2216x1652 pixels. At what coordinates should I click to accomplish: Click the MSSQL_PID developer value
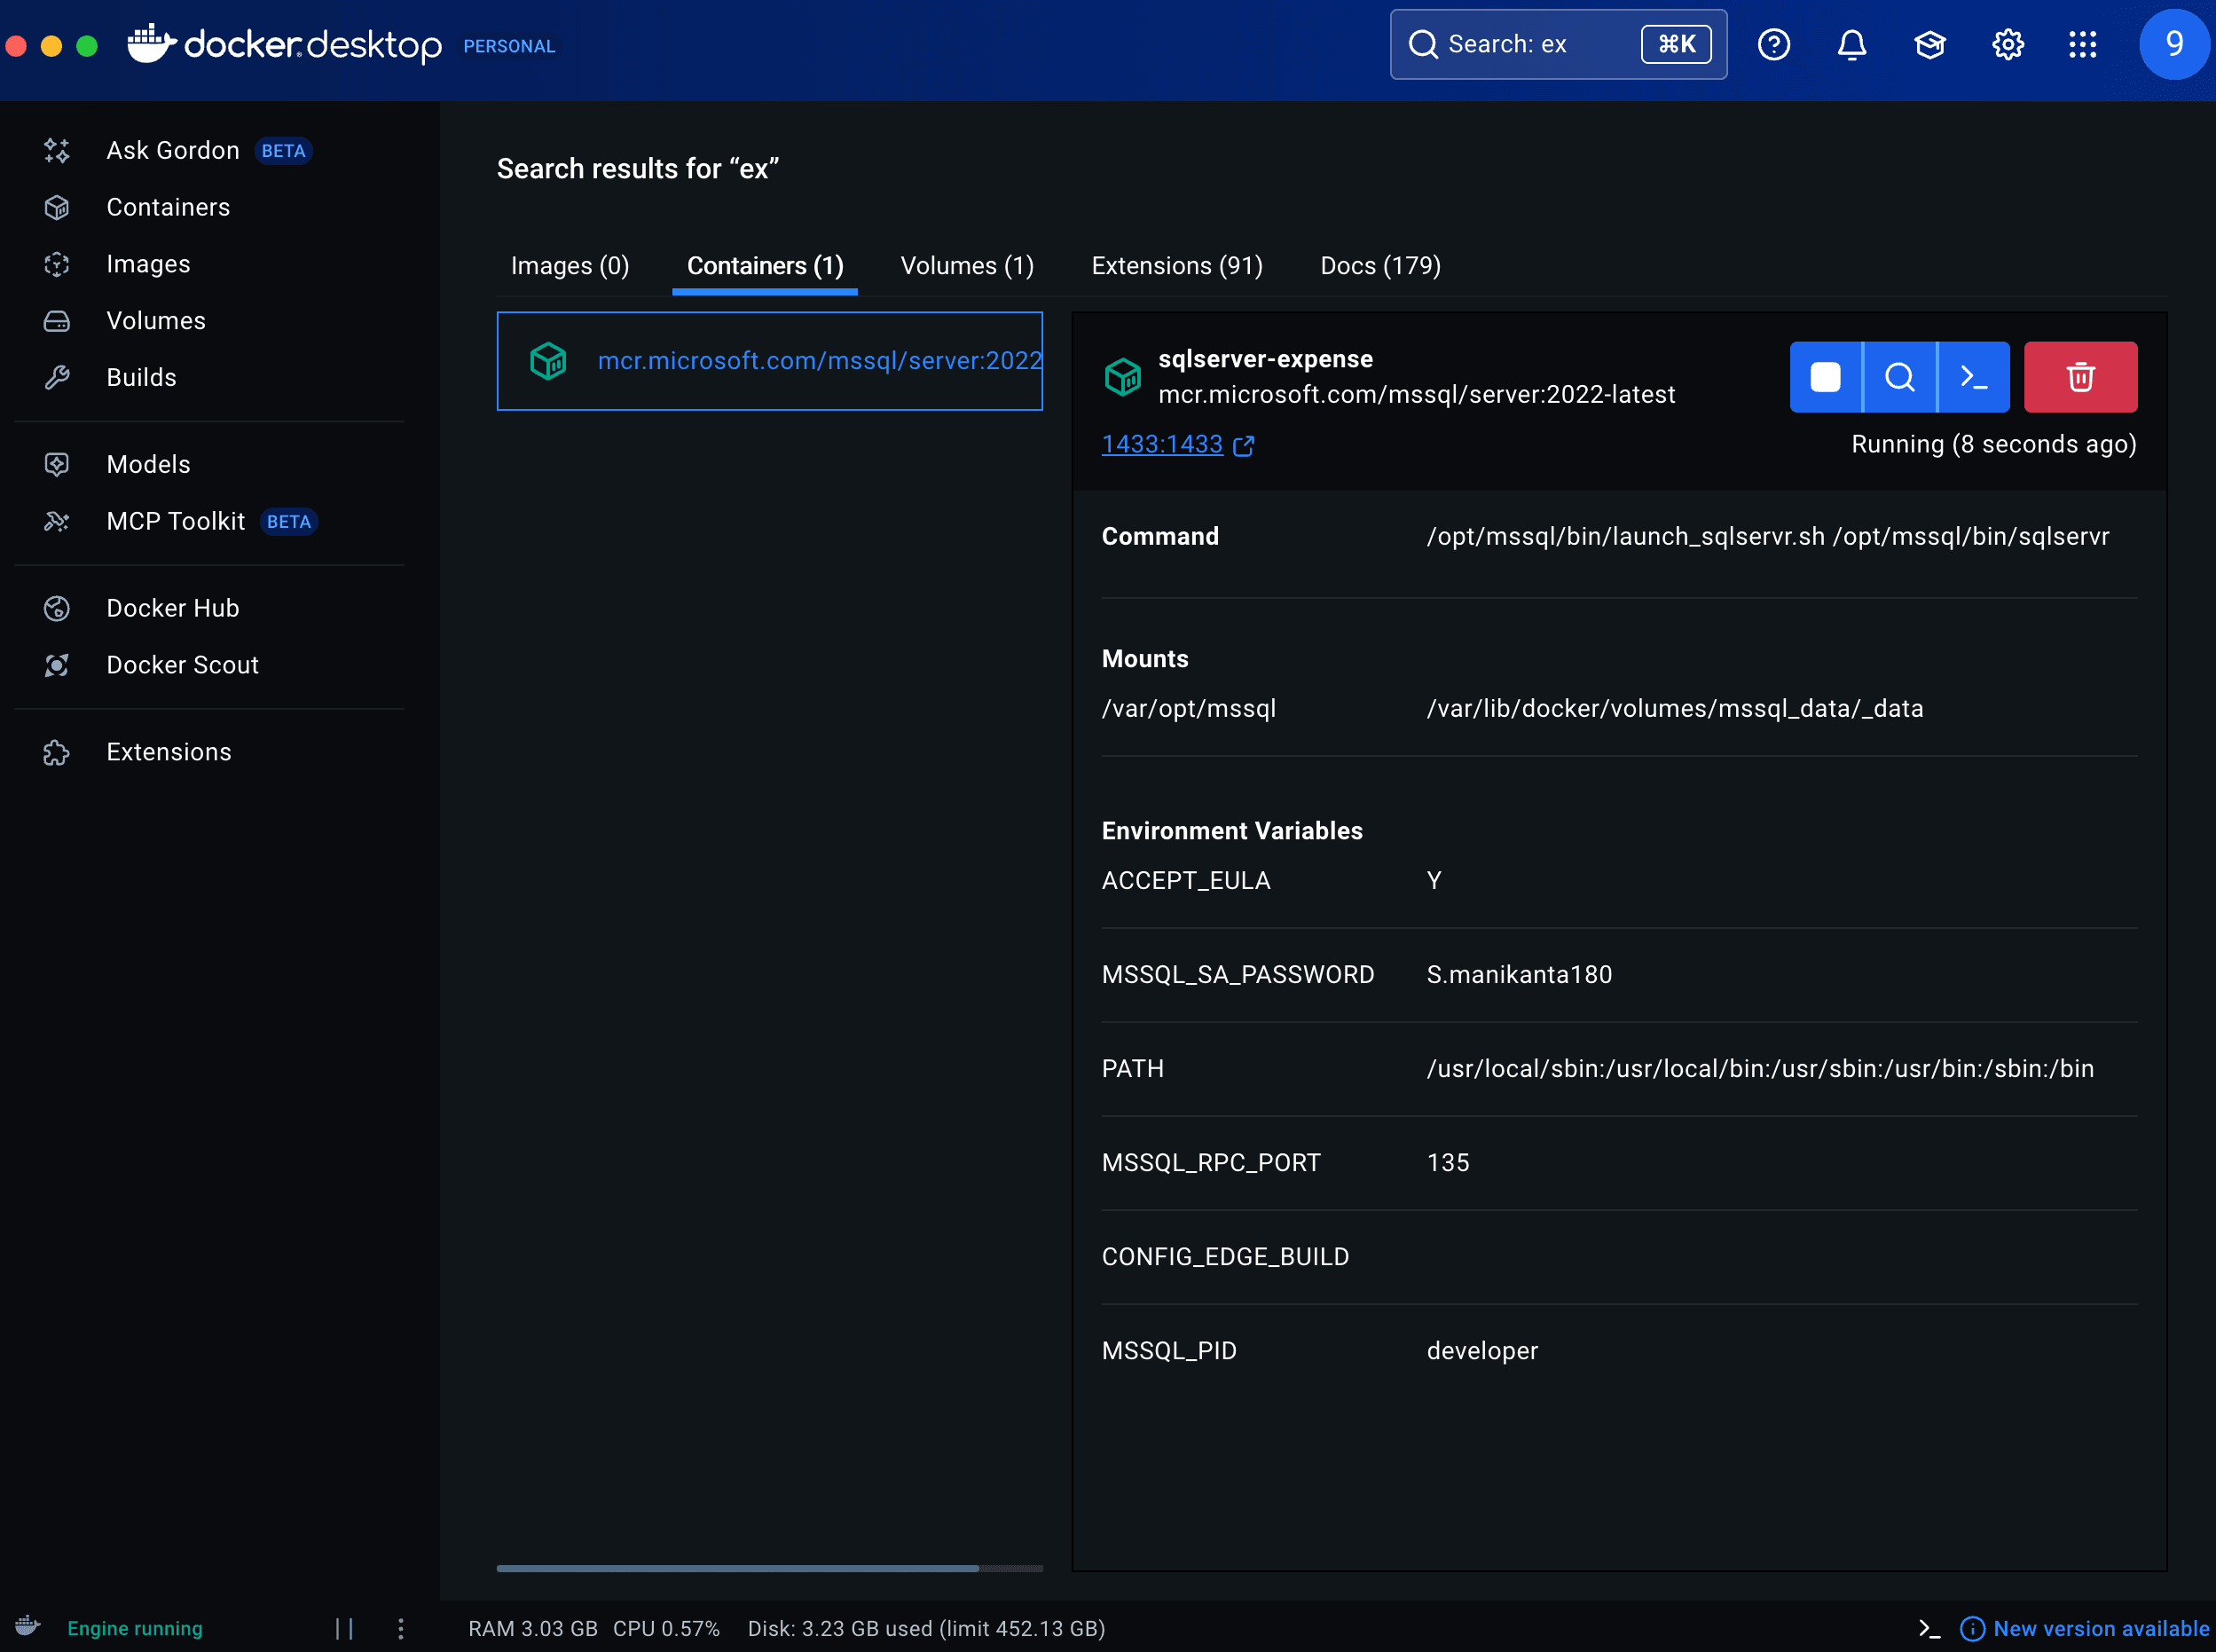1482,1350
